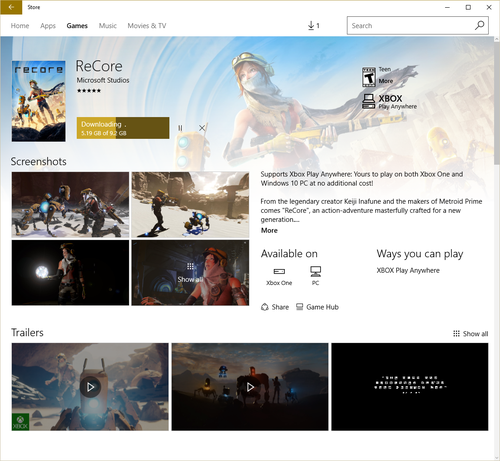Pause the ReCore download
This screenshot has width=500, height=461.
180,128
